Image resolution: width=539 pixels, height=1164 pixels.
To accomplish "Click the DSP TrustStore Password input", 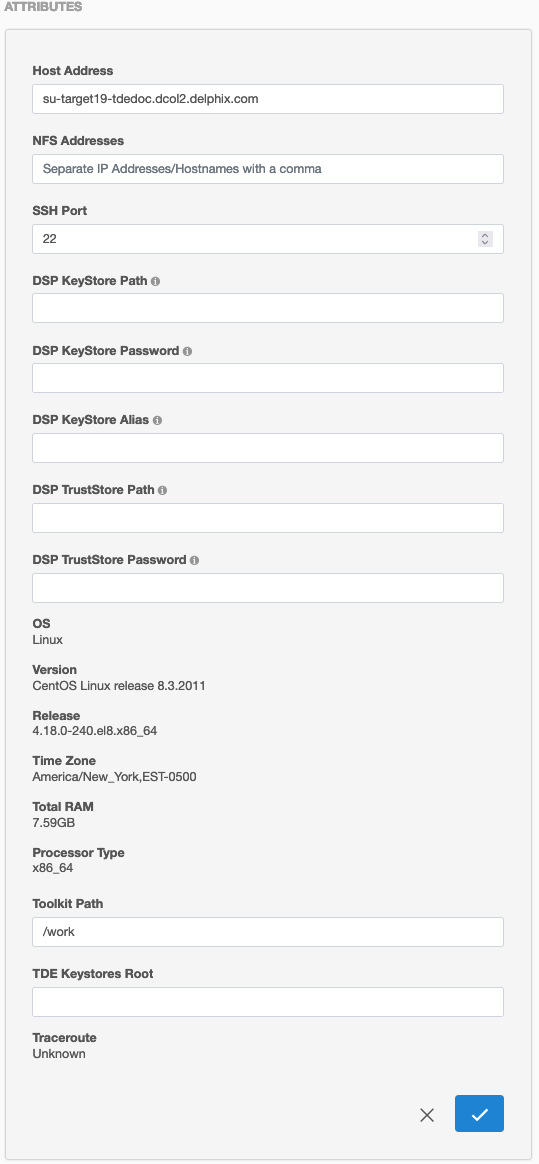I will [268, 588].
